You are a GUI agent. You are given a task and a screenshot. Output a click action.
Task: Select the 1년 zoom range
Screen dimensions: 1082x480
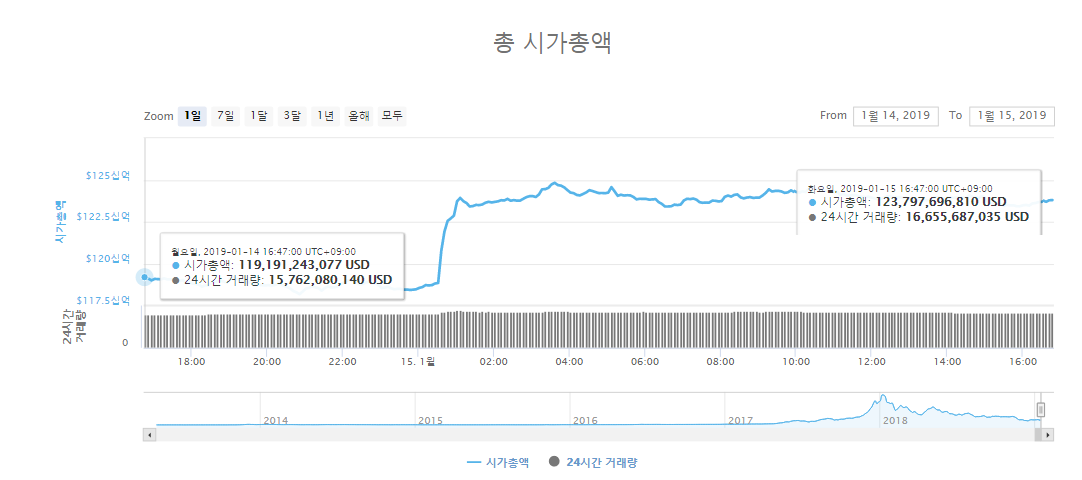click(325, 116)
